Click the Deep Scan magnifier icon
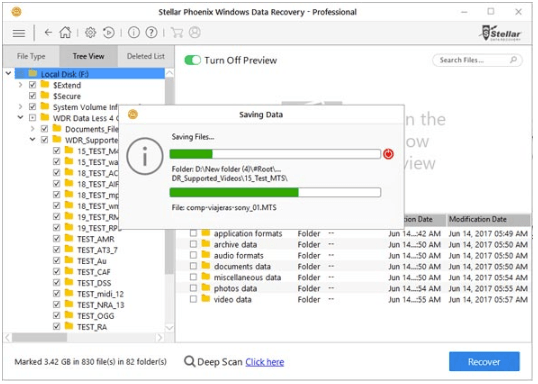538x384 pixels. (189, 361)
